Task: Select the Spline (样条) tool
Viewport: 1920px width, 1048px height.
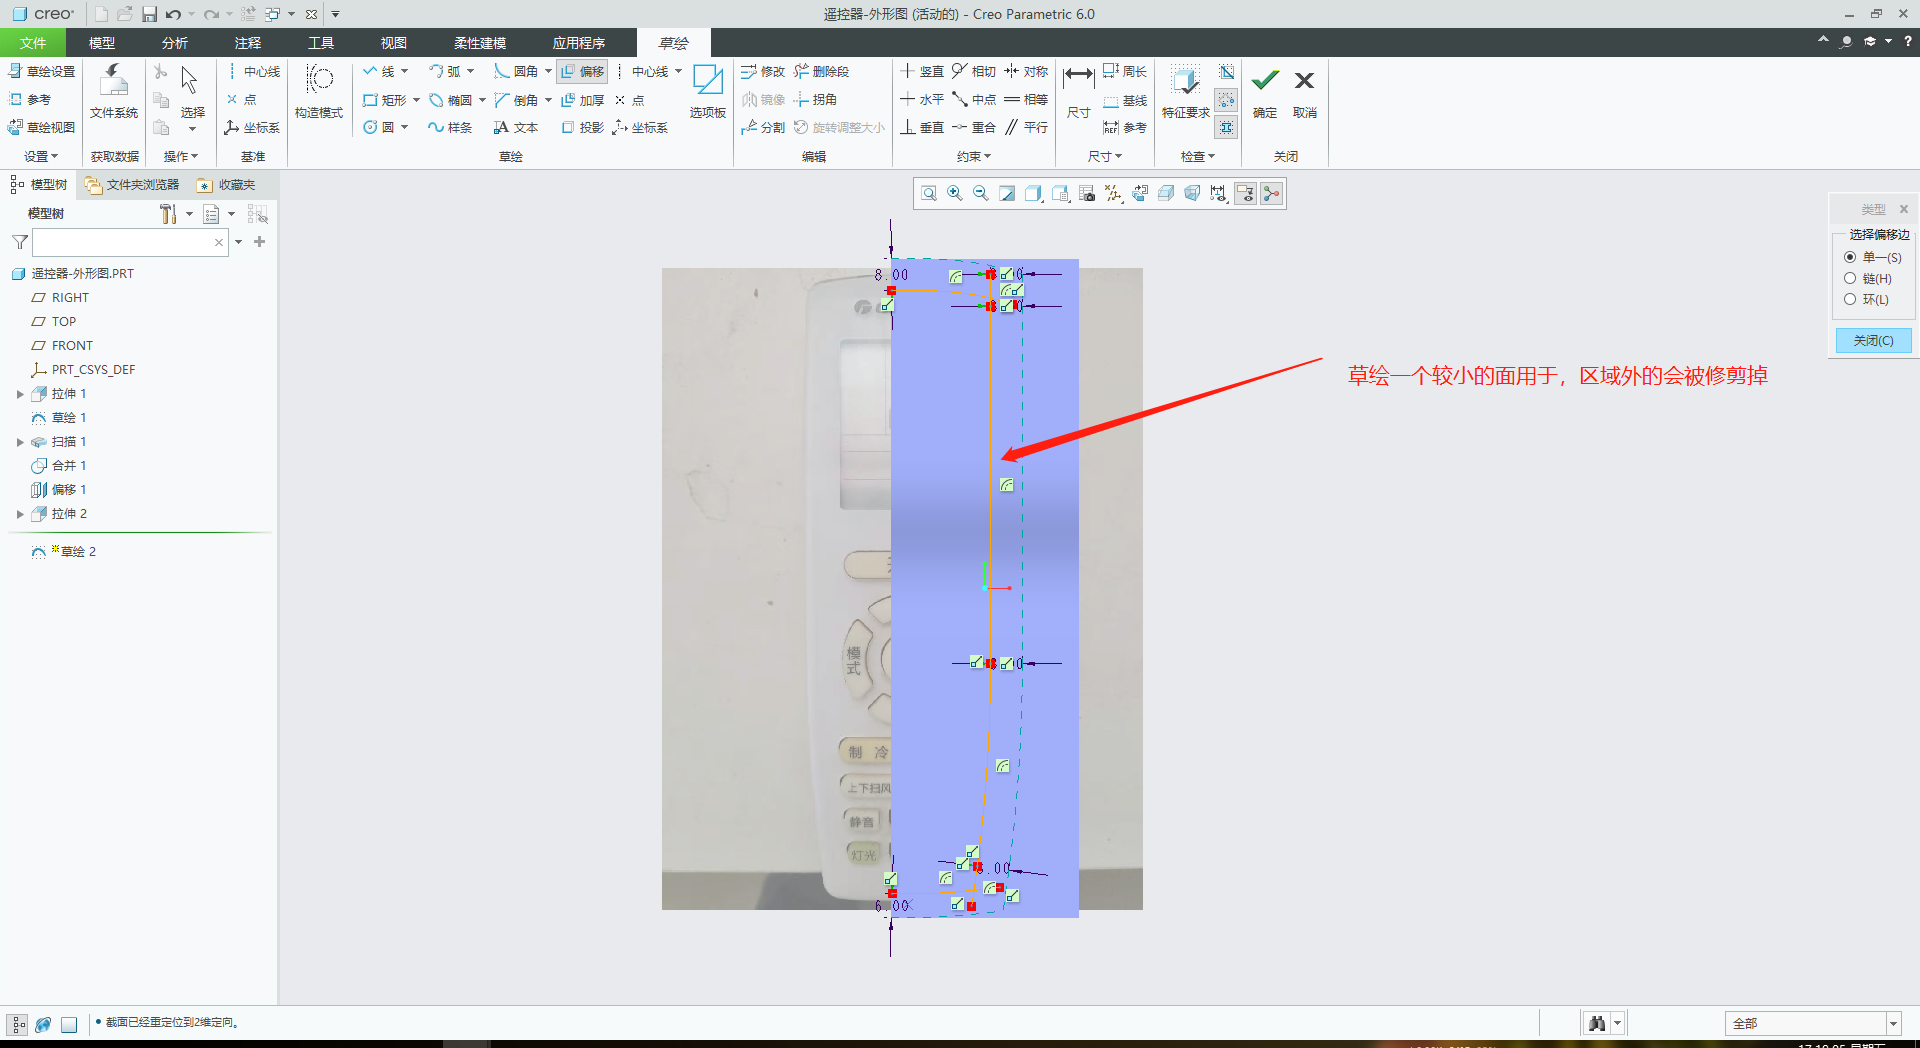Action: pyautogui.click(x=450, y=128)
